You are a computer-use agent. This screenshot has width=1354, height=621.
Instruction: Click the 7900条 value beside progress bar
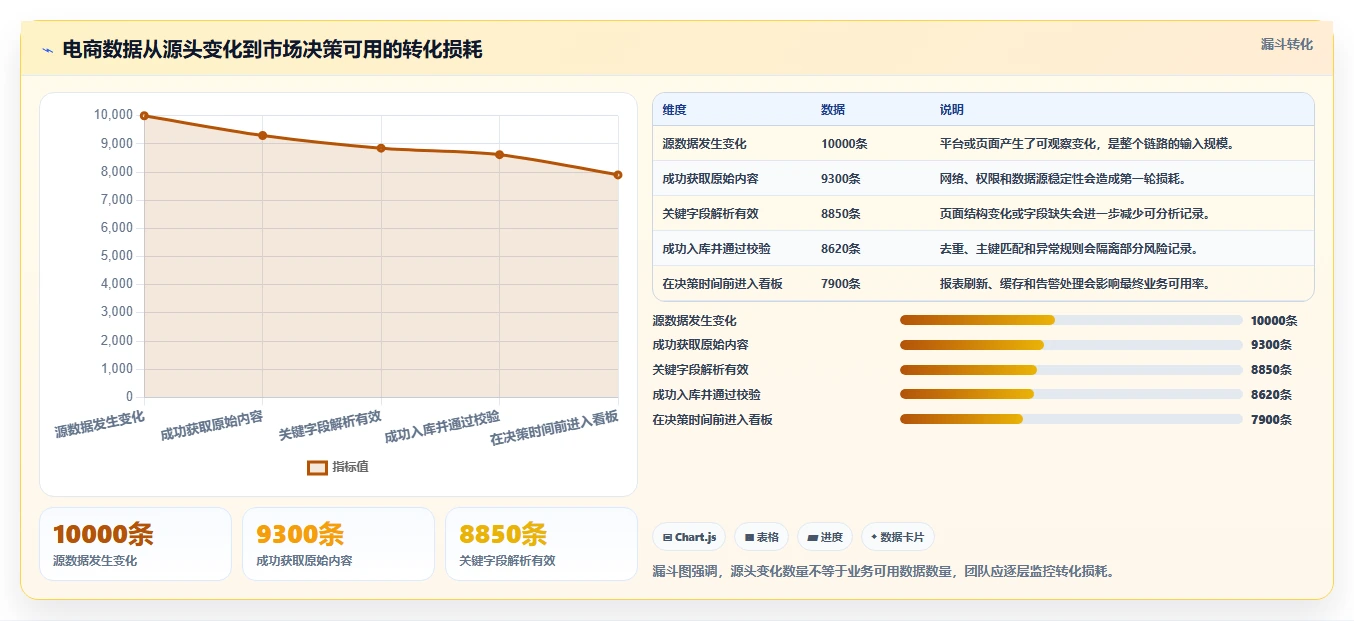(1271, 420)
